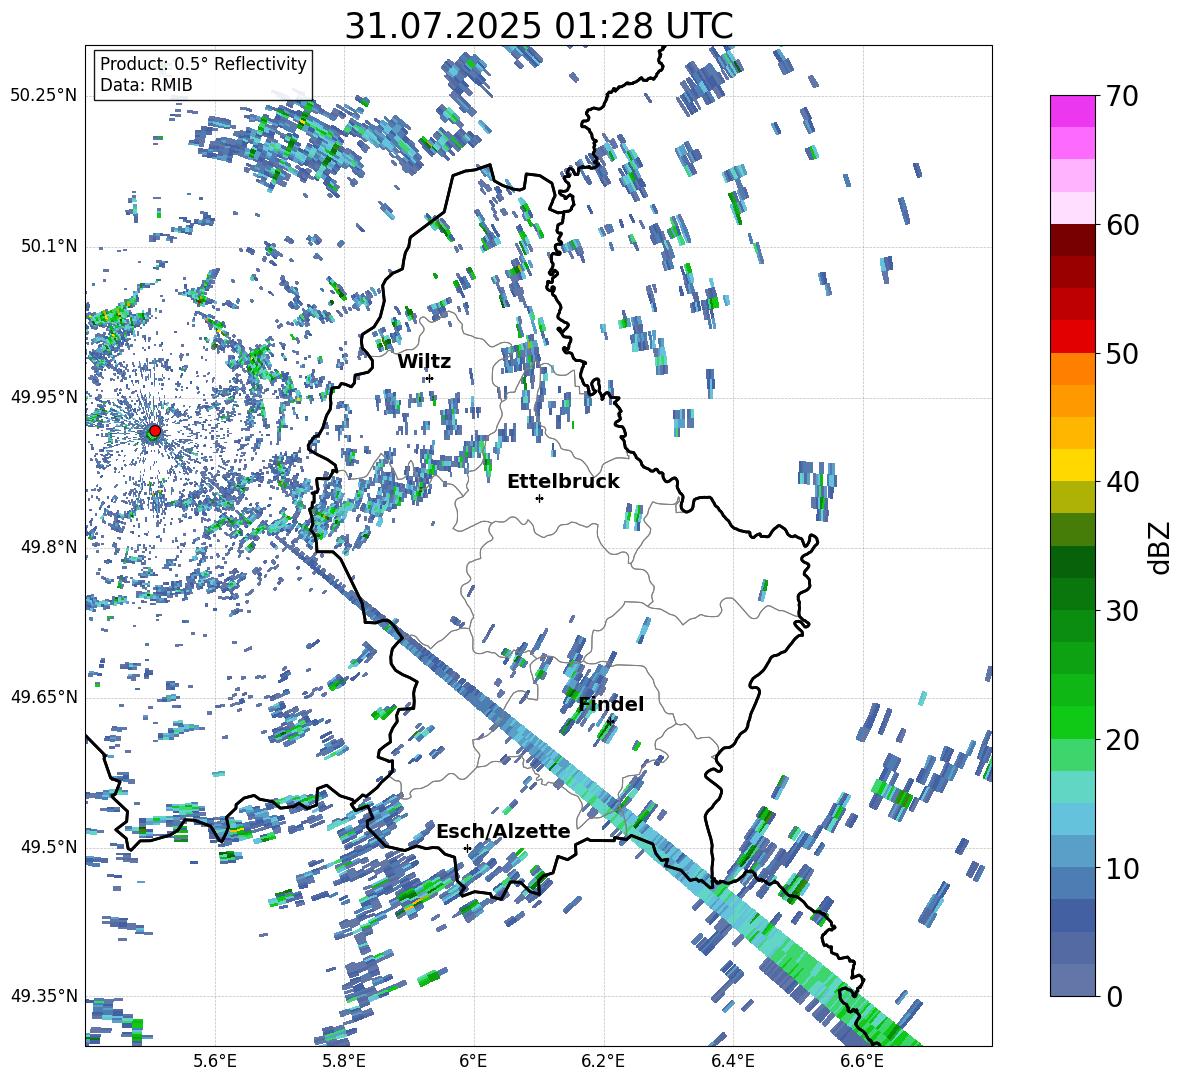Click the Wiltz city label
Viewport: 1184px width, 1081px height.
[424, 362]
